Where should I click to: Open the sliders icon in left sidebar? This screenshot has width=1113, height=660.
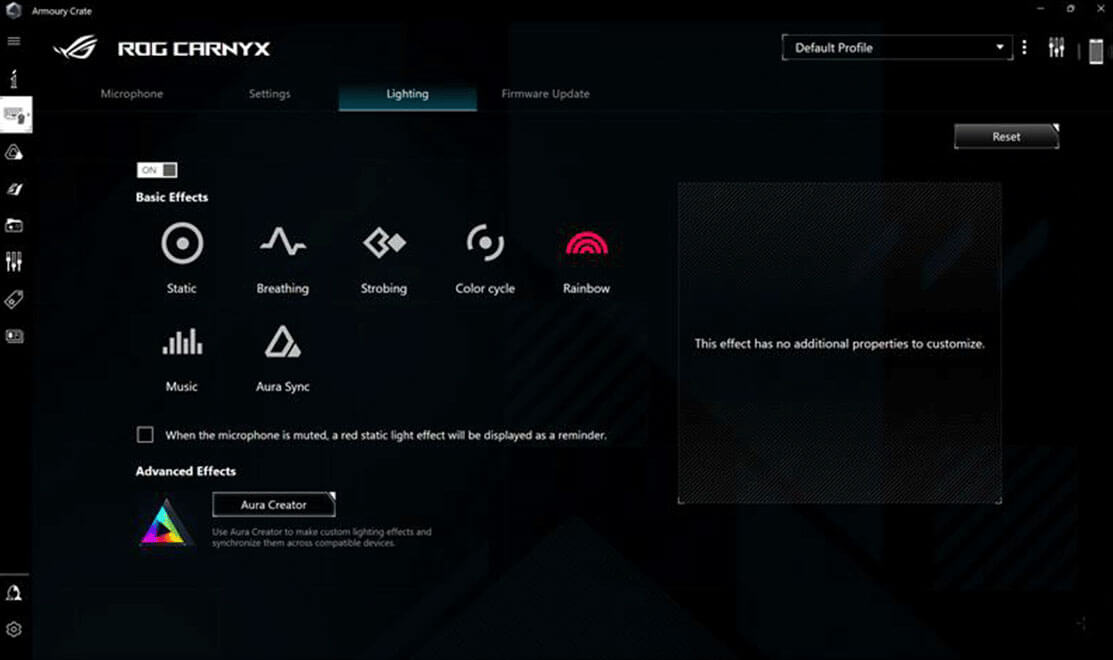coord(13,262)
